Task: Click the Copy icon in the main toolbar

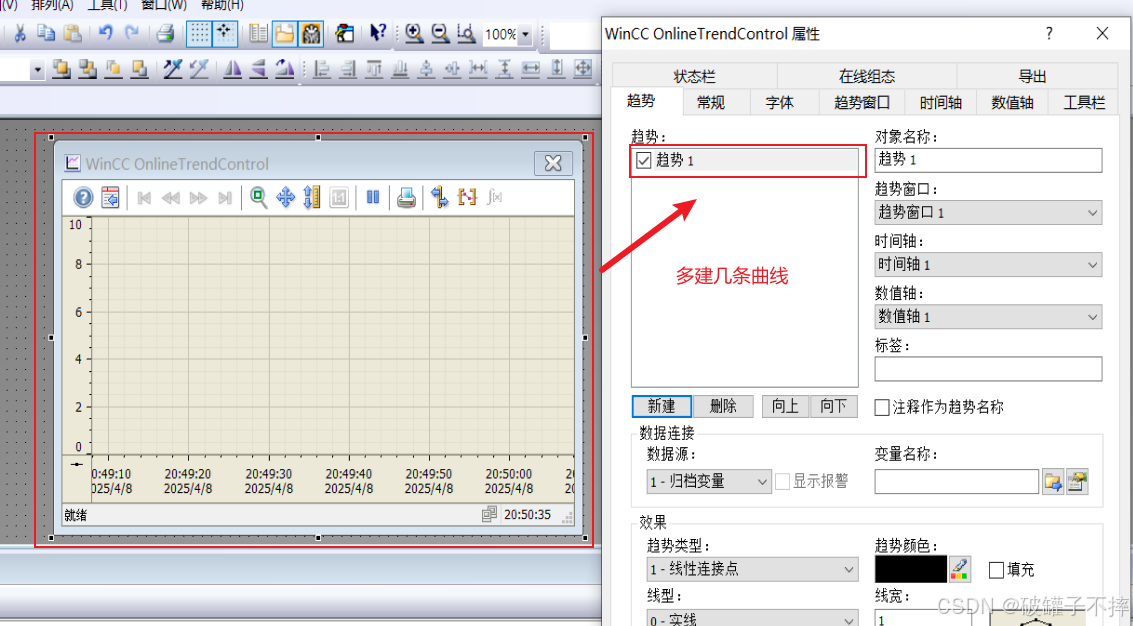Action: (46, 33)
